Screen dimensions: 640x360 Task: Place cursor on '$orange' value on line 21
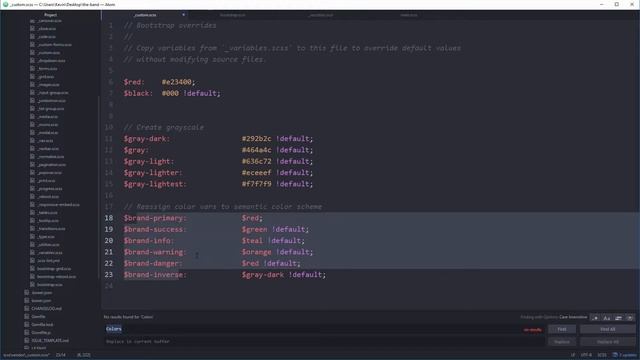256,252
